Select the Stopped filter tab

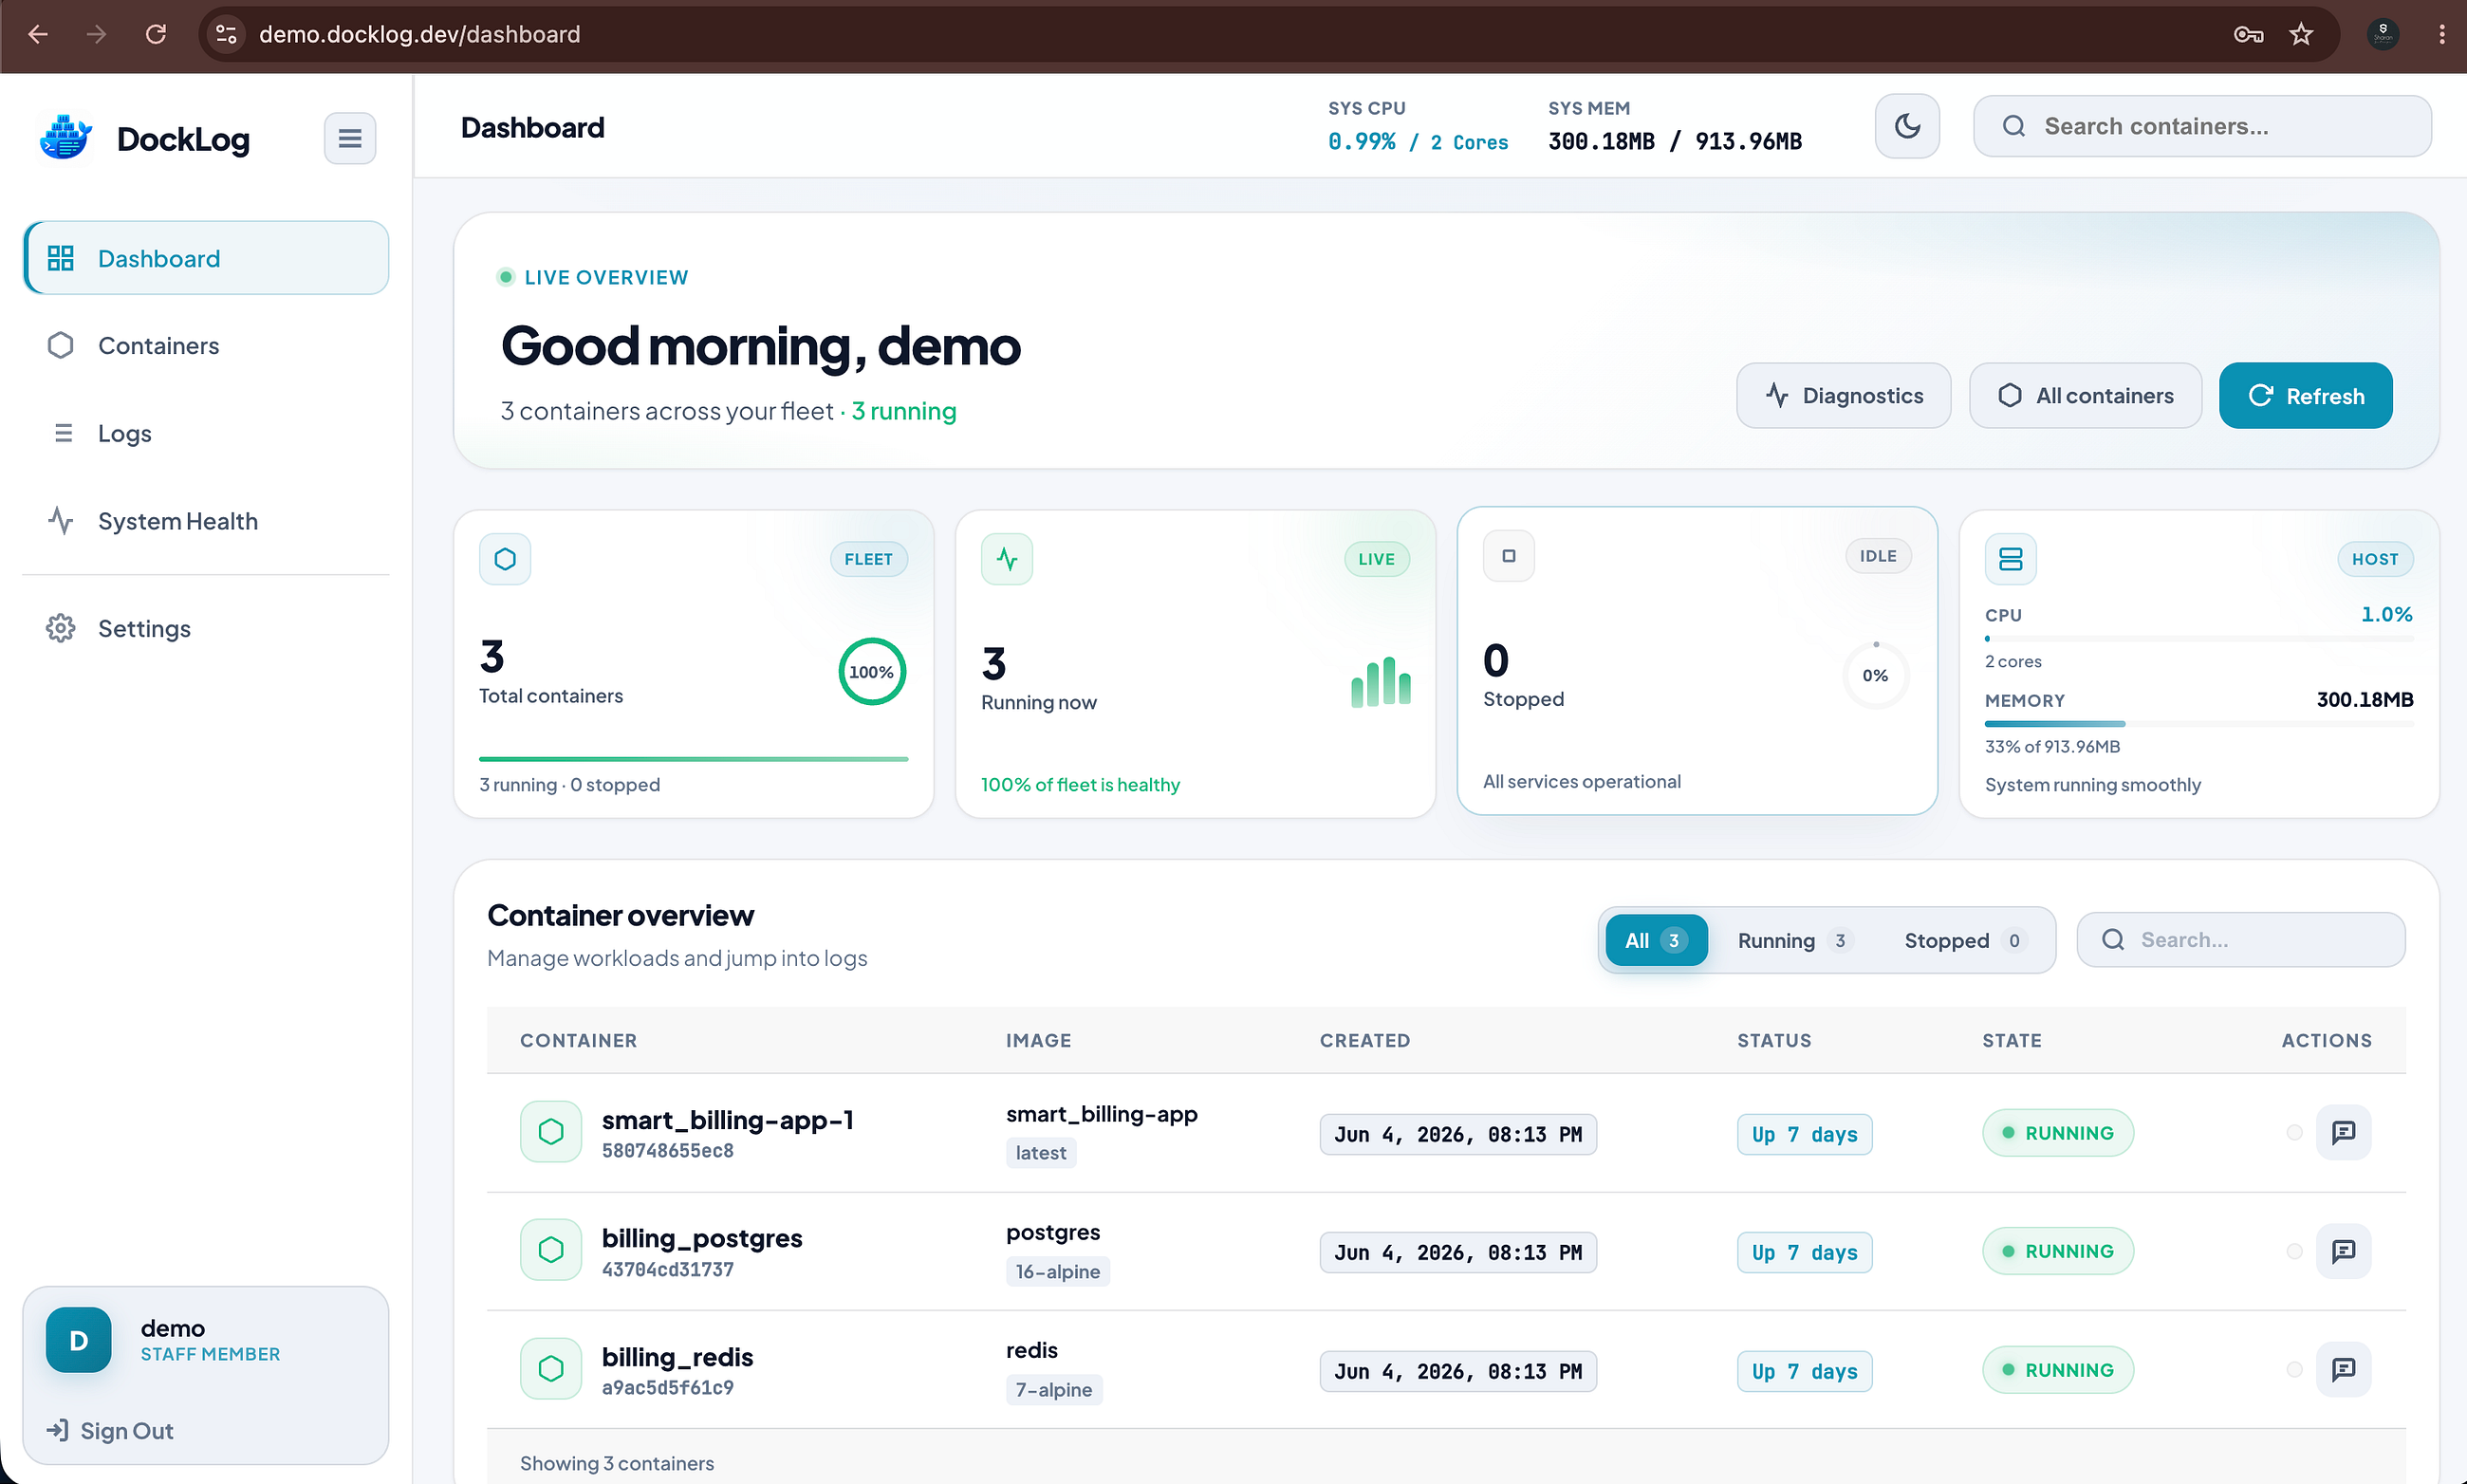click(1964, 940)
